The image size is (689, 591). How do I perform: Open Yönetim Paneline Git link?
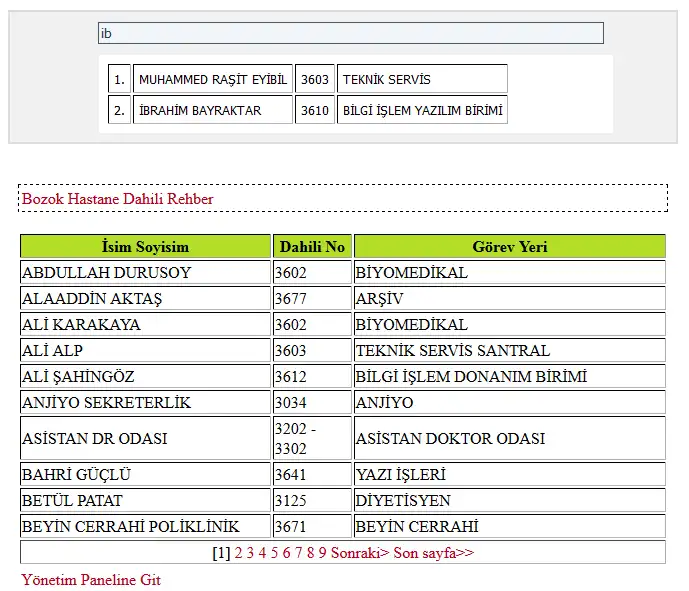tap(91, 580)
